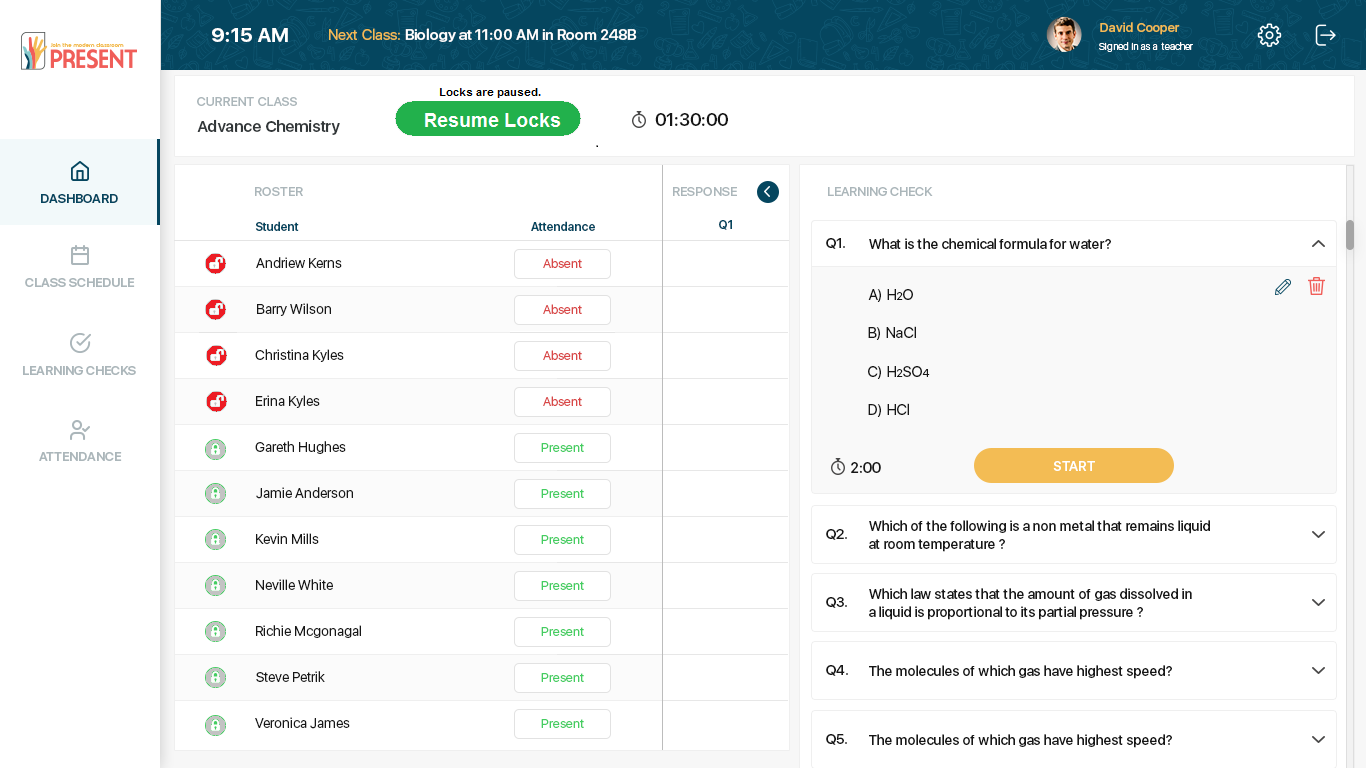This screenshot has width=1366, height=768.
Task: Click the Learning Check panel scrollbar
Action: (1349, 235)
